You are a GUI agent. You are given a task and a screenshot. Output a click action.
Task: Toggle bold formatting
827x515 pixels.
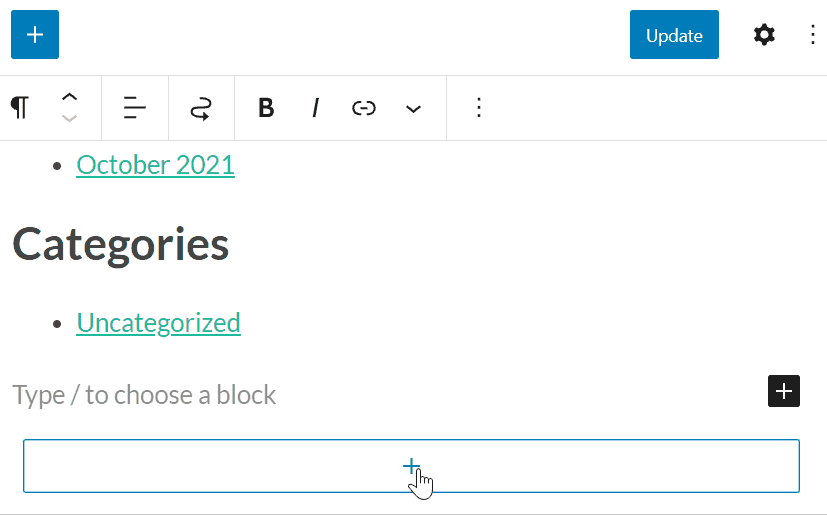coord(266,108)
